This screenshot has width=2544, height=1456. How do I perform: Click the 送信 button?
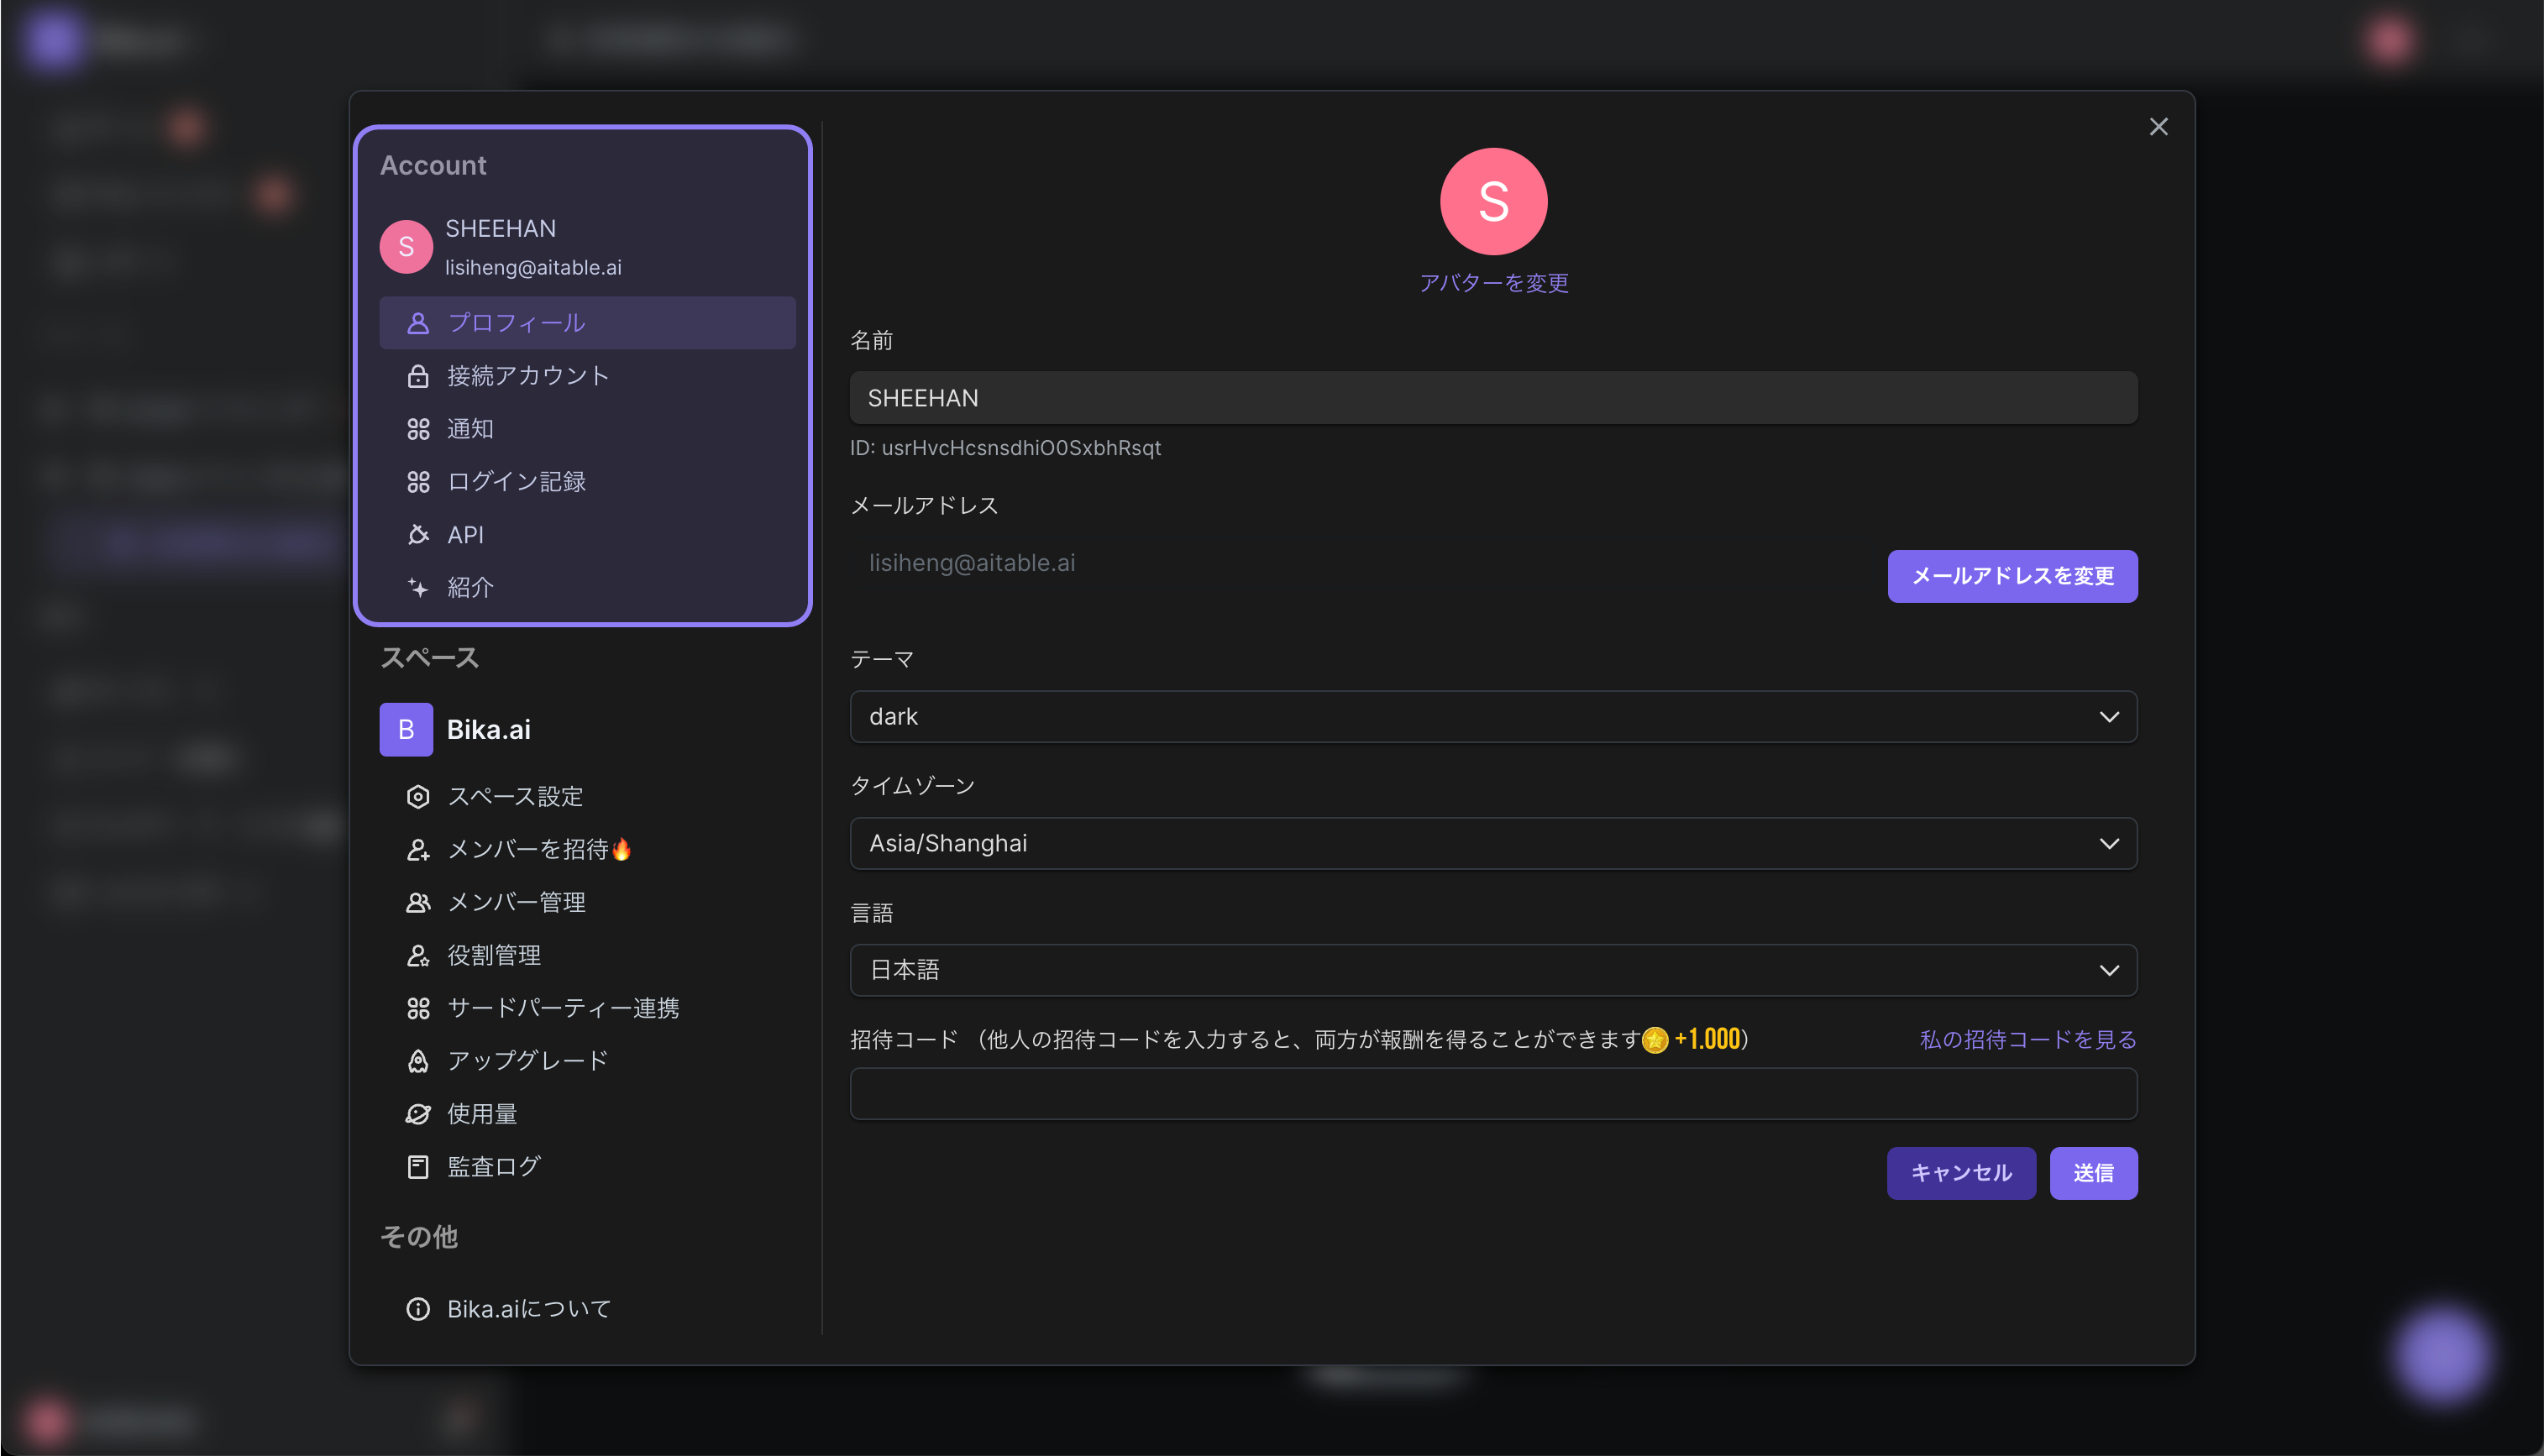tap(2093, 1173)
